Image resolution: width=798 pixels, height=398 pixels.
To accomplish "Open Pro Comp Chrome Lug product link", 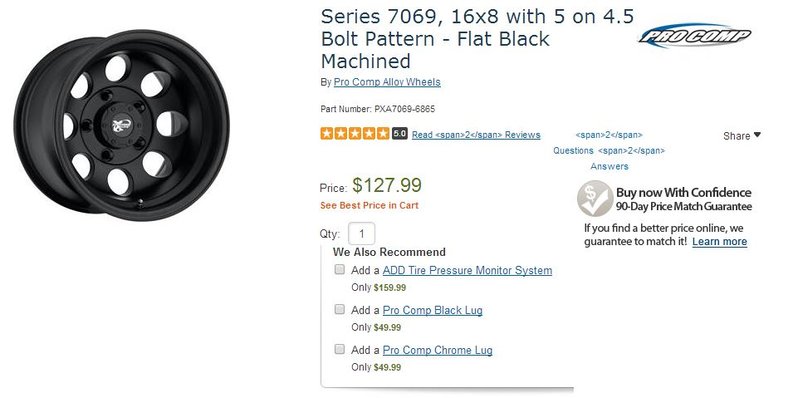I will point(438,350).
